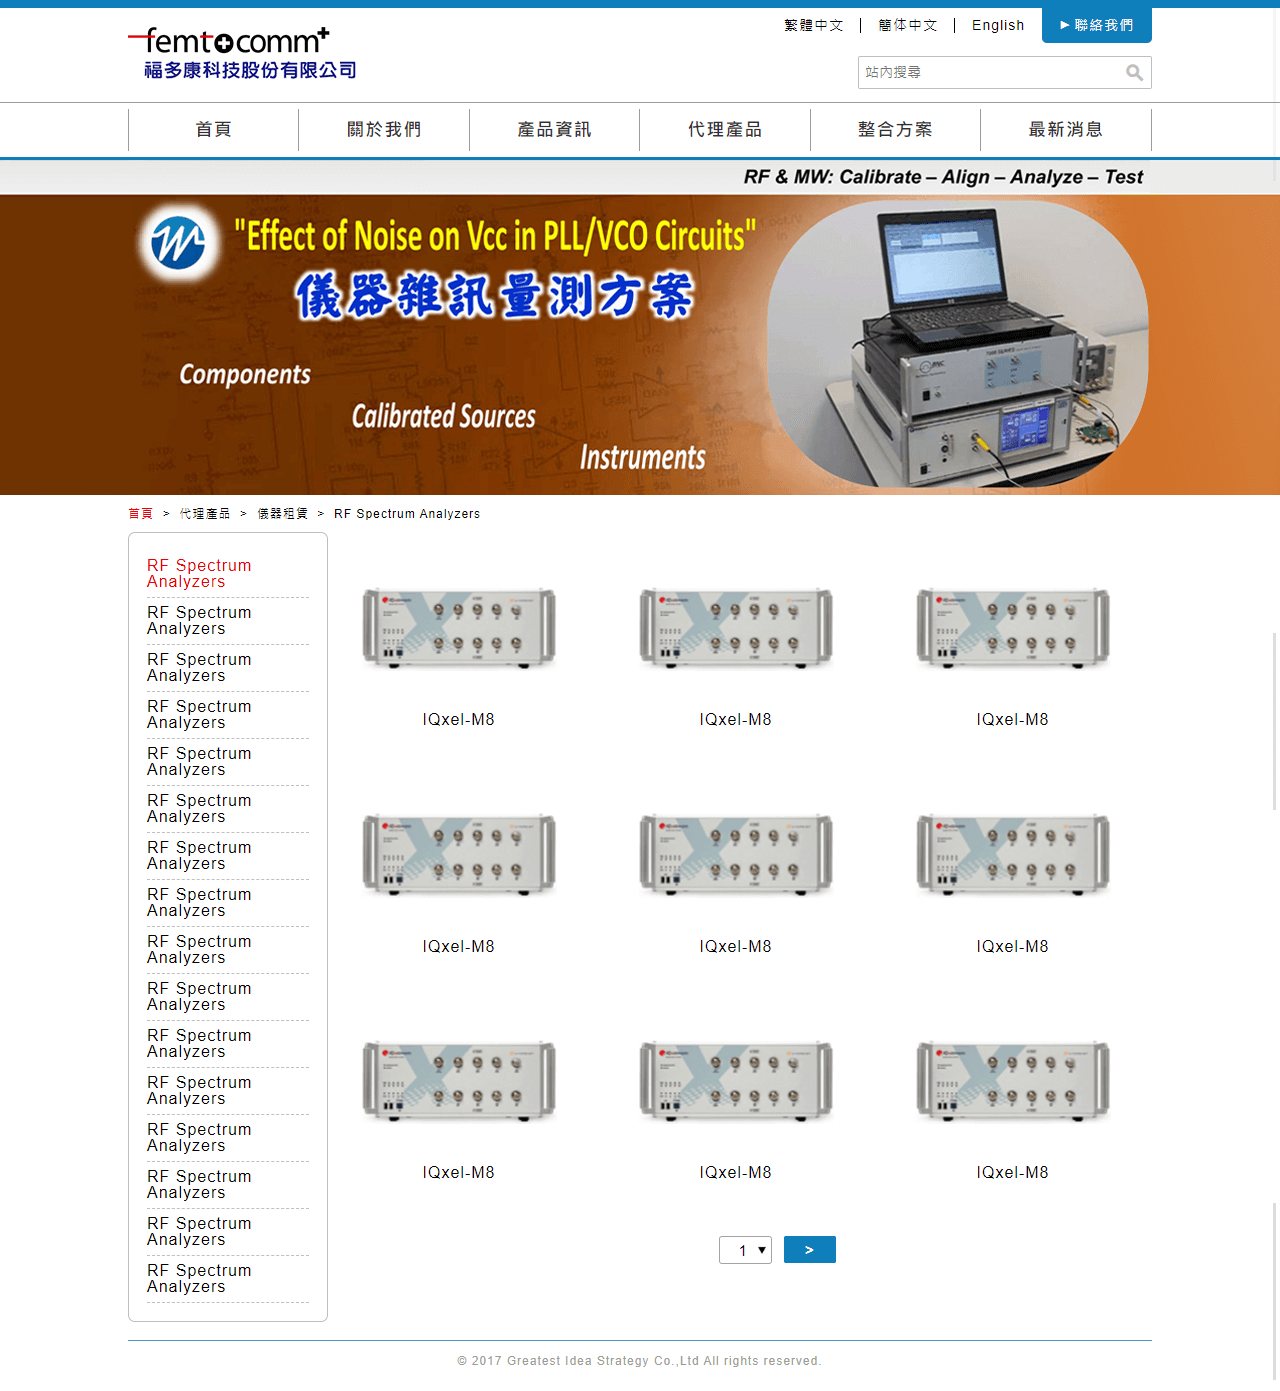Open the page number dropdown
This screenshot has width=1280, height=1391.
point(745,1250)
